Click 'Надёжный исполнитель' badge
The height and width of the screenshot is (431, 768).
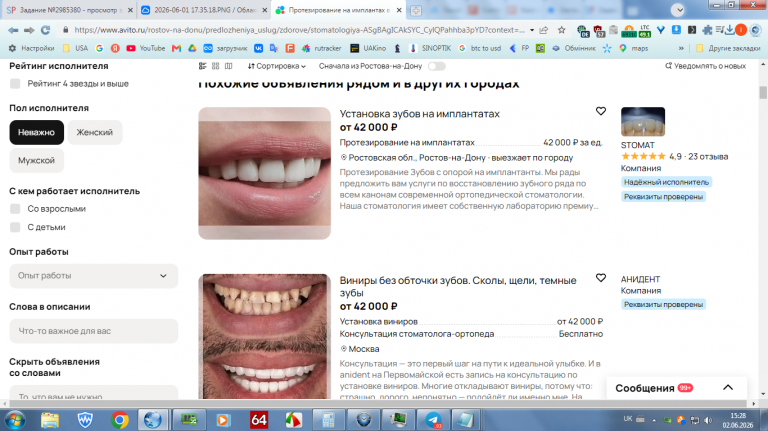pyautogui.click(x=666, y=182)
